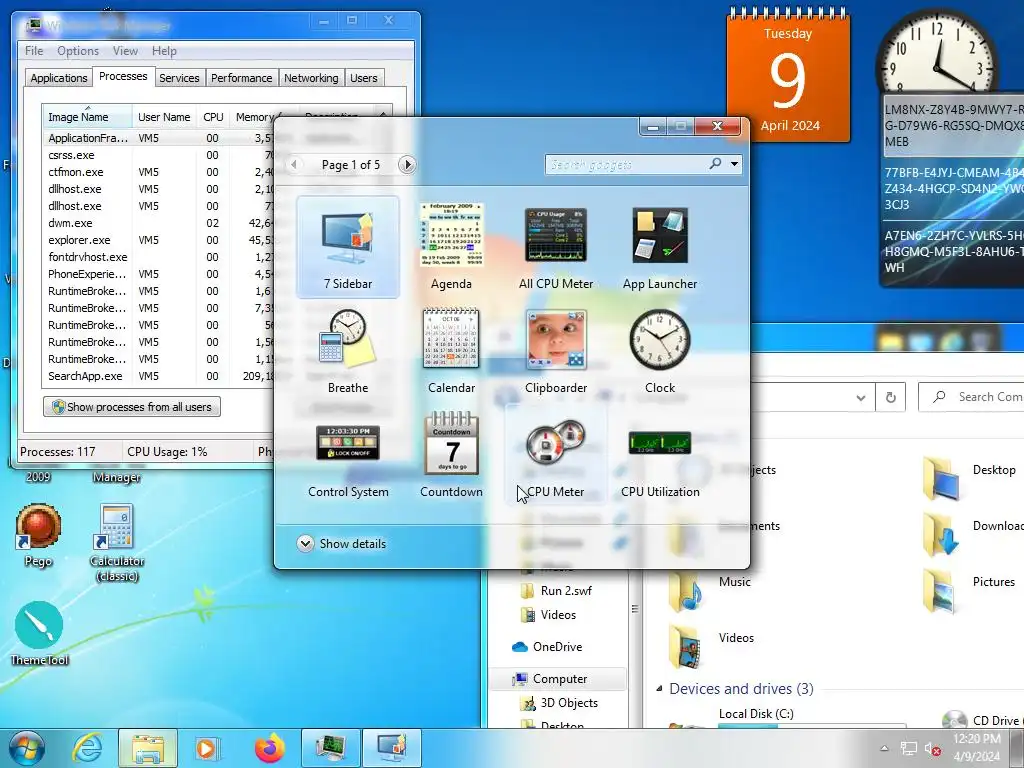This screenshot has height=768, width=1024.
Task: Select the SearchApp.exe process row
Action: click(160, 376)
